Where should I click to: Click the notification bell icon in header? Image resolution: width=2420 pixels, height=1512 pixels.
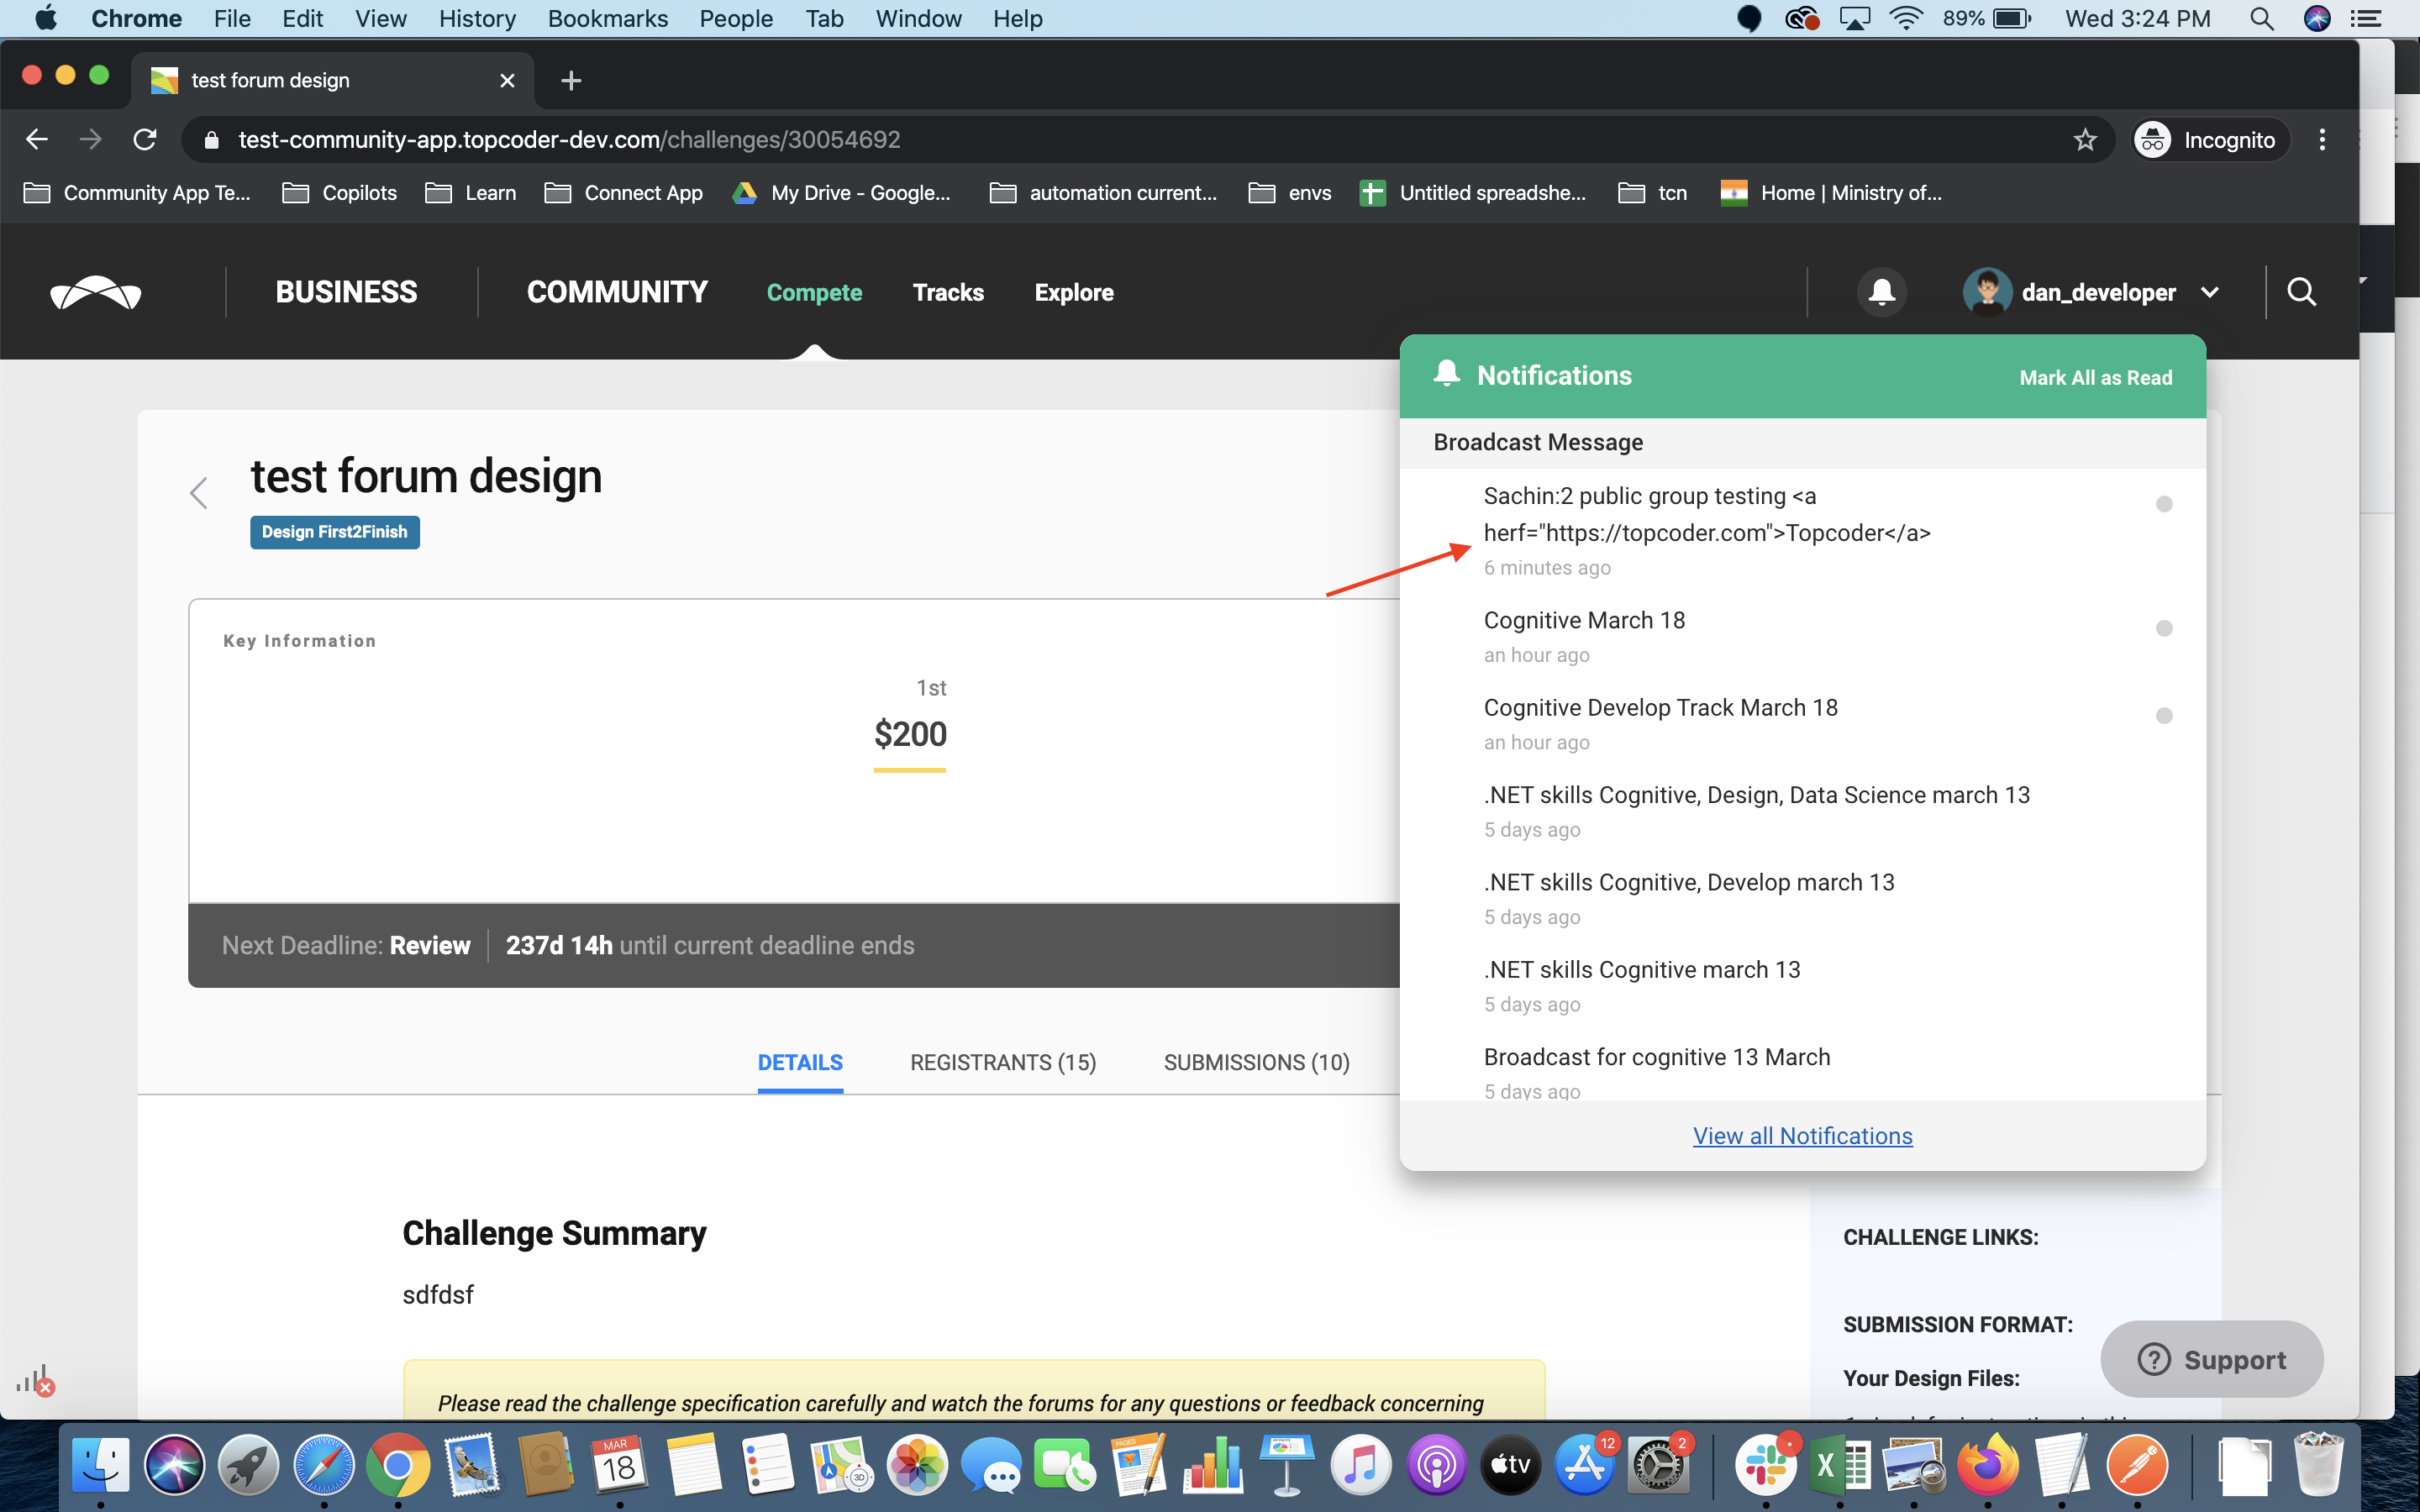[1881, 292]
